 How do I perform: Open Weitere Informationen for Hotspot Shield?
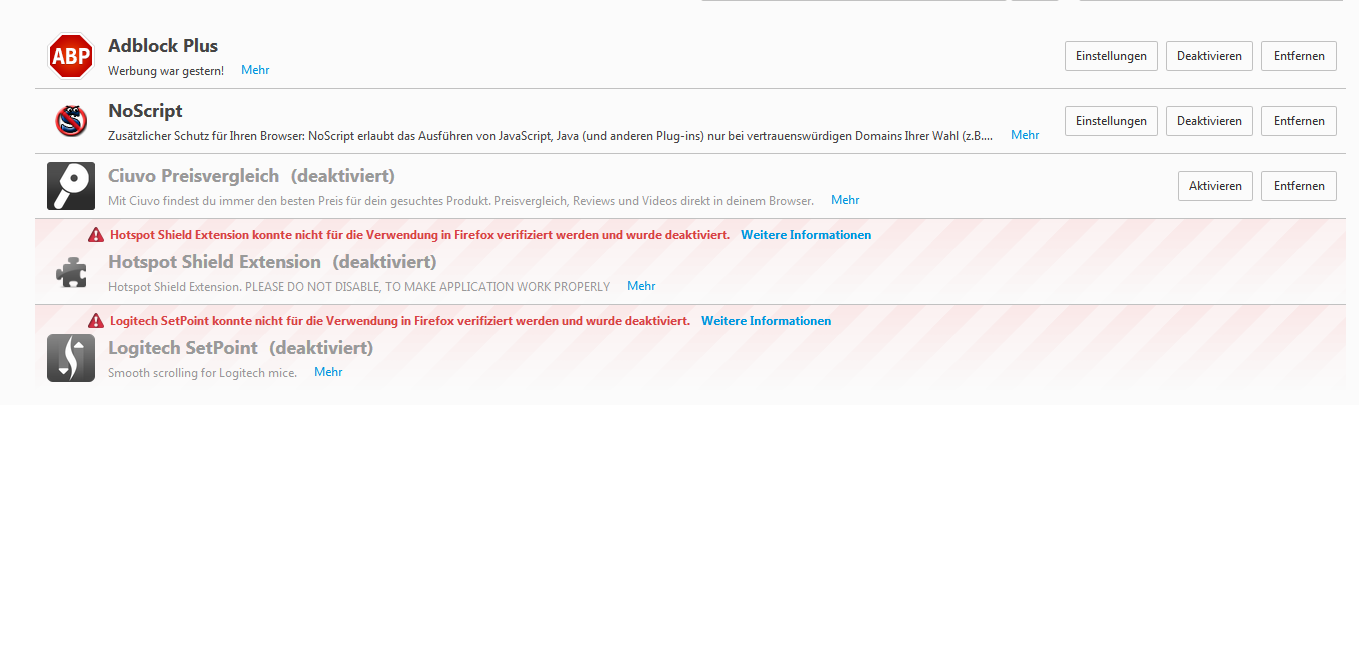[x=806, y=235]
